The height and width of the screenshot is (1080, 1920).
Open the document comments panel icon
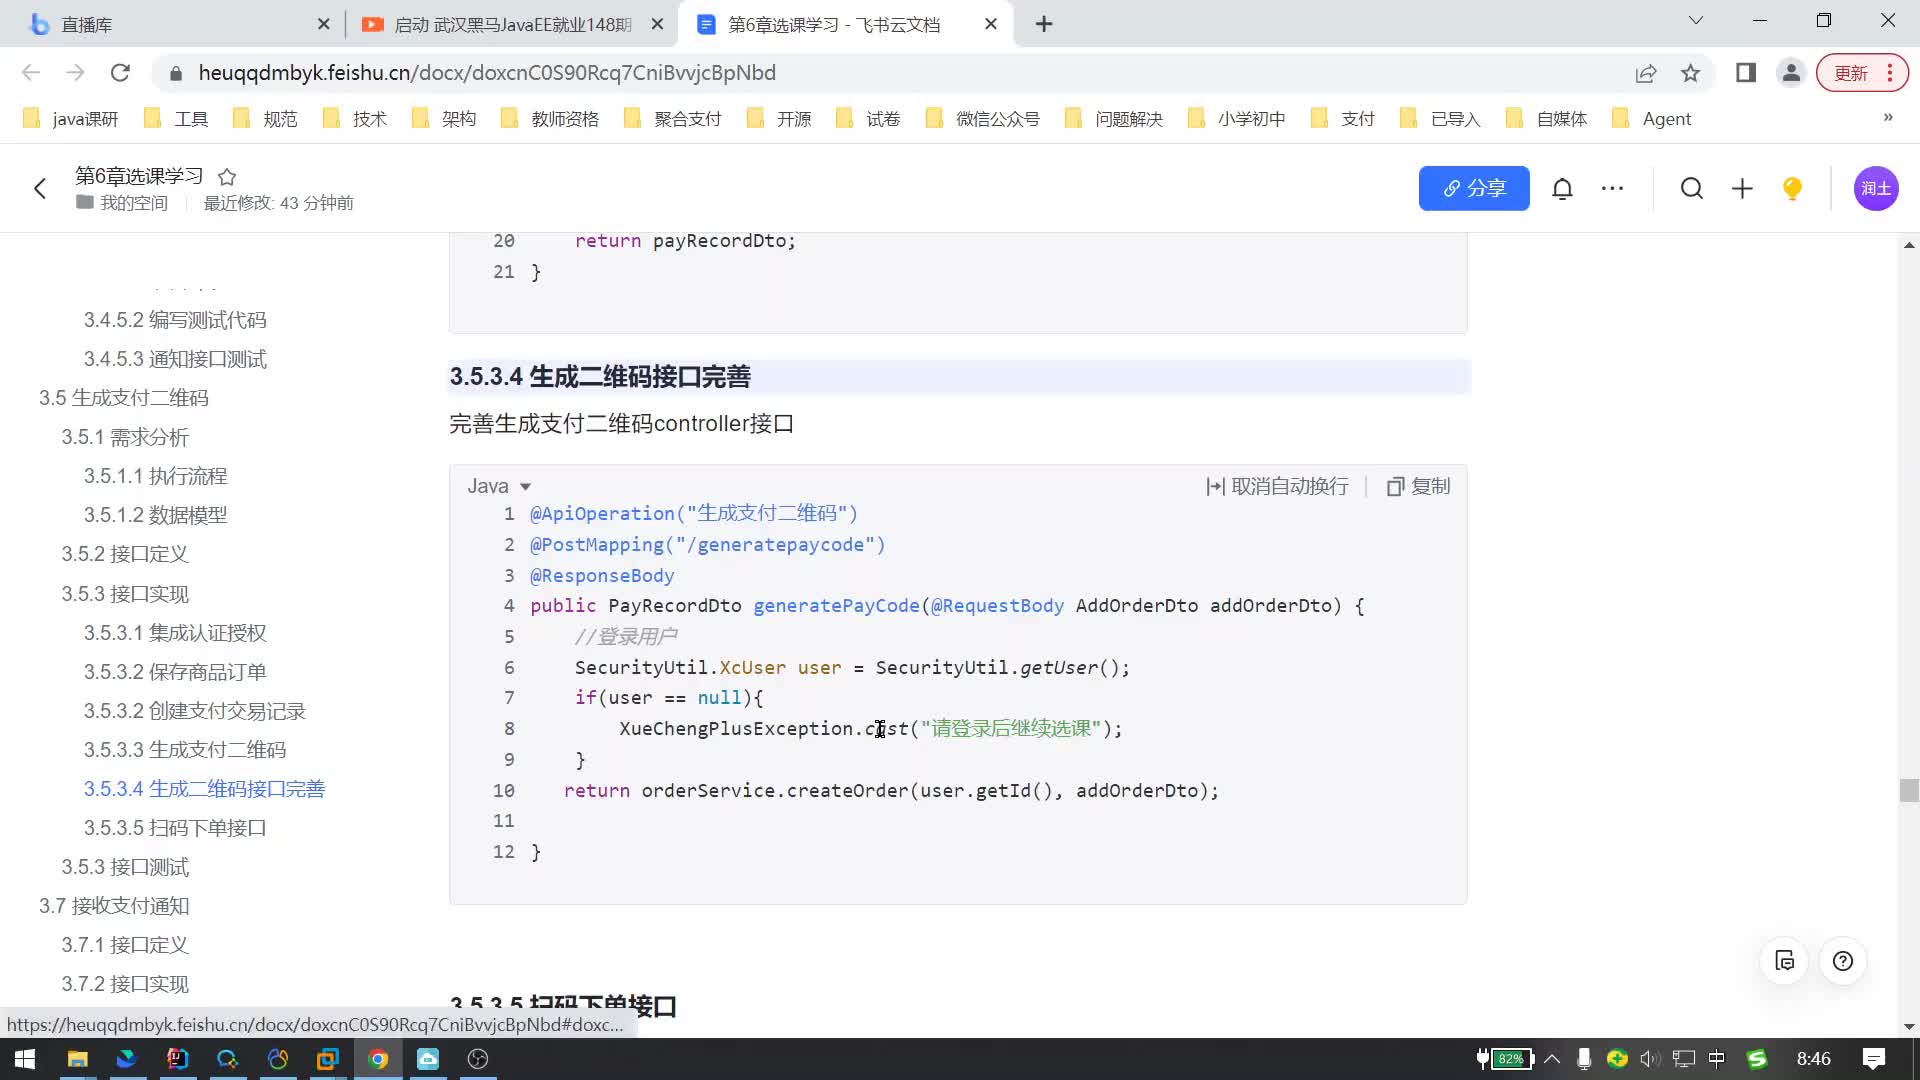point(1785,961)
